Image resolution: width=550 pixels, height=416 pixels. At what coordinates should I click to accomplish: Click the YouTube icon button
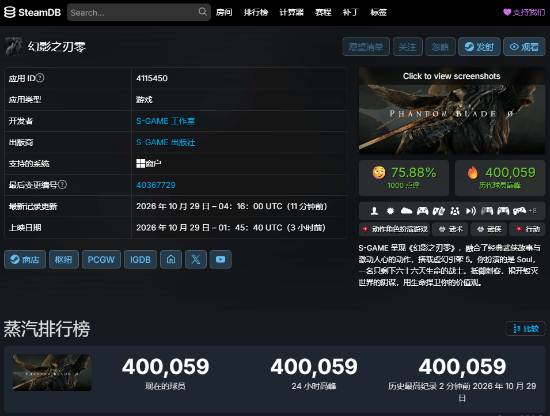(221, 260)
